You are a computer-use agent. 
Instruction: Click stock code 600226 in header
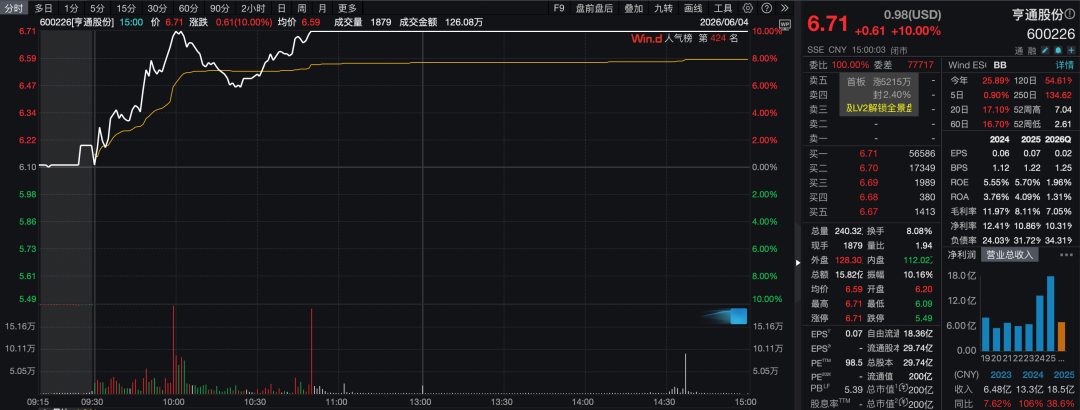1050,33
